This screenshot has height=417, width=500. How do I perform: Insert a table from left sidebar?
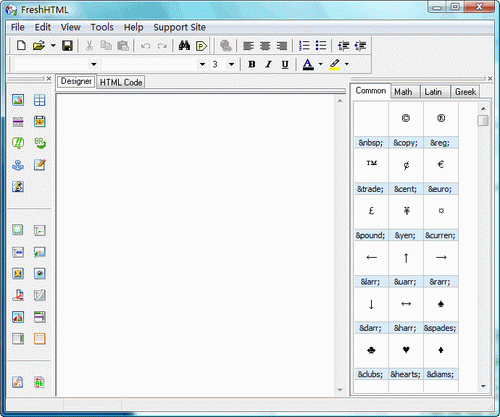[39, 100]
